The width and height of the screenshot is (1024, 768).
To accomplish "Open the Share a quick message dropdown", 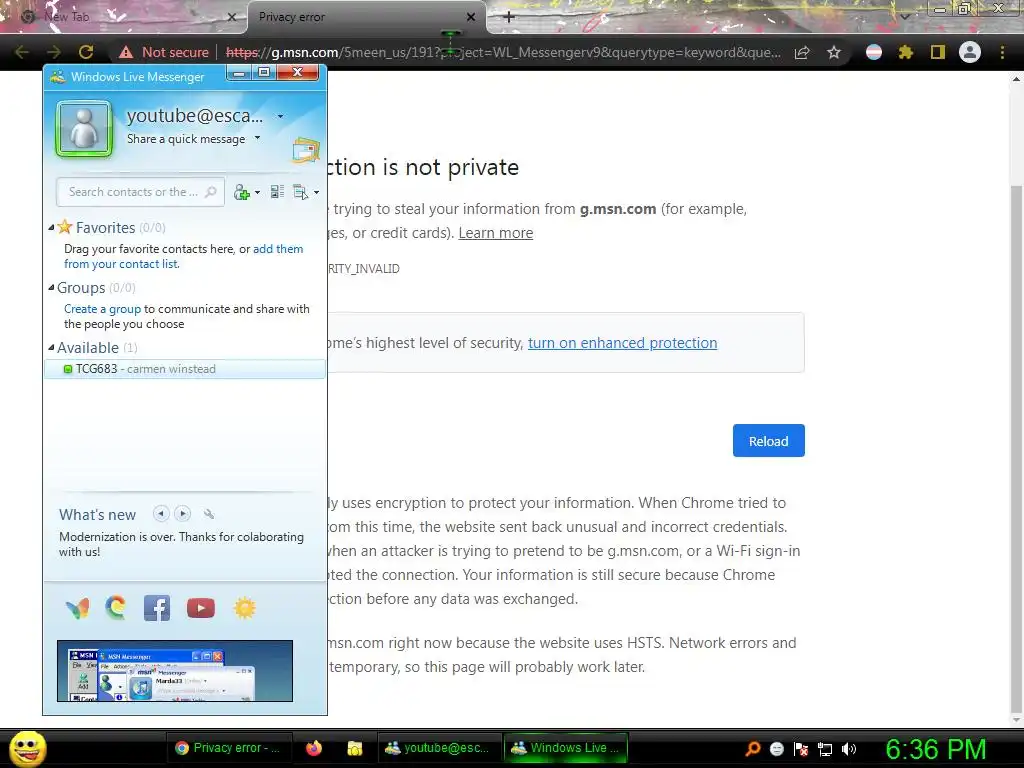I will [257, 138].
